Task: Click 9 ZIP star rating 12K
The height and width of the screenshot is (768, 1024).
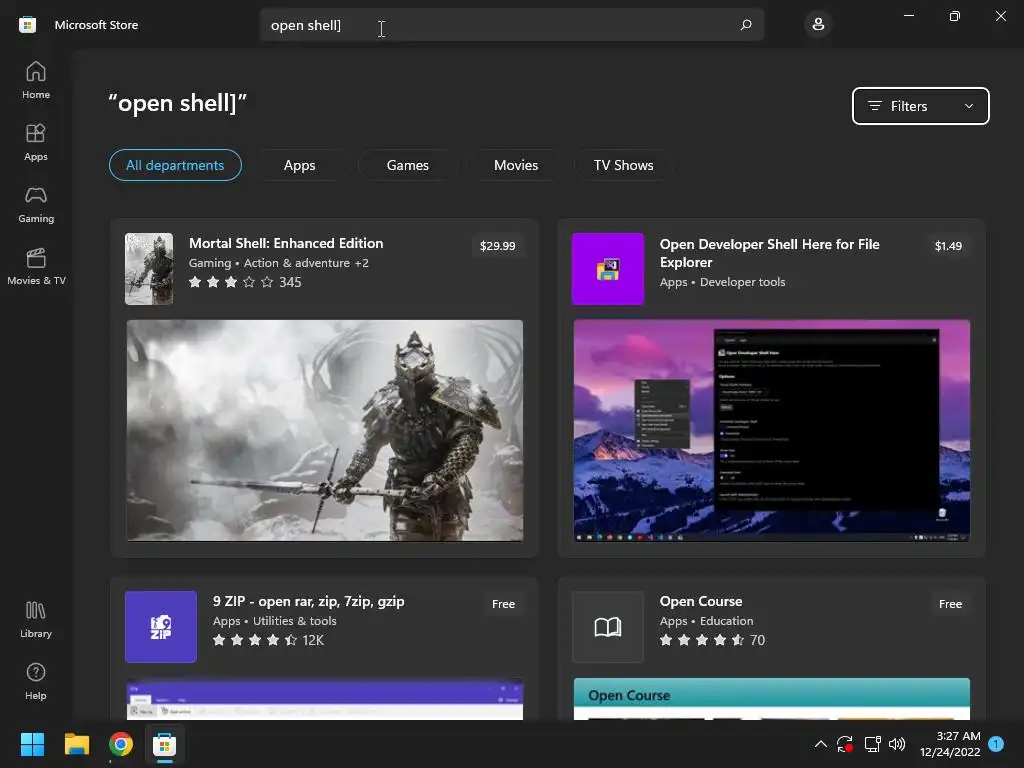Action: tap(268, 640)
